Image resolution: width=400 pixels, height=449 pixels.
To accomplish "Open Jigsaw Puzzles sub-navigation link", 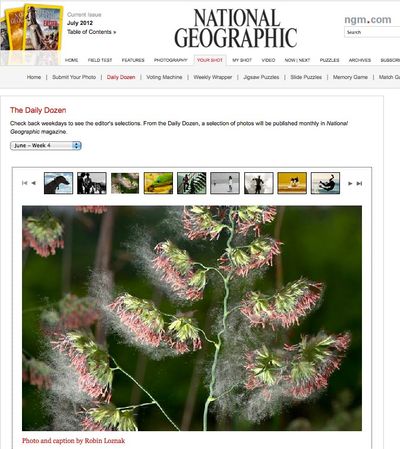I will [x=261, y=77].
